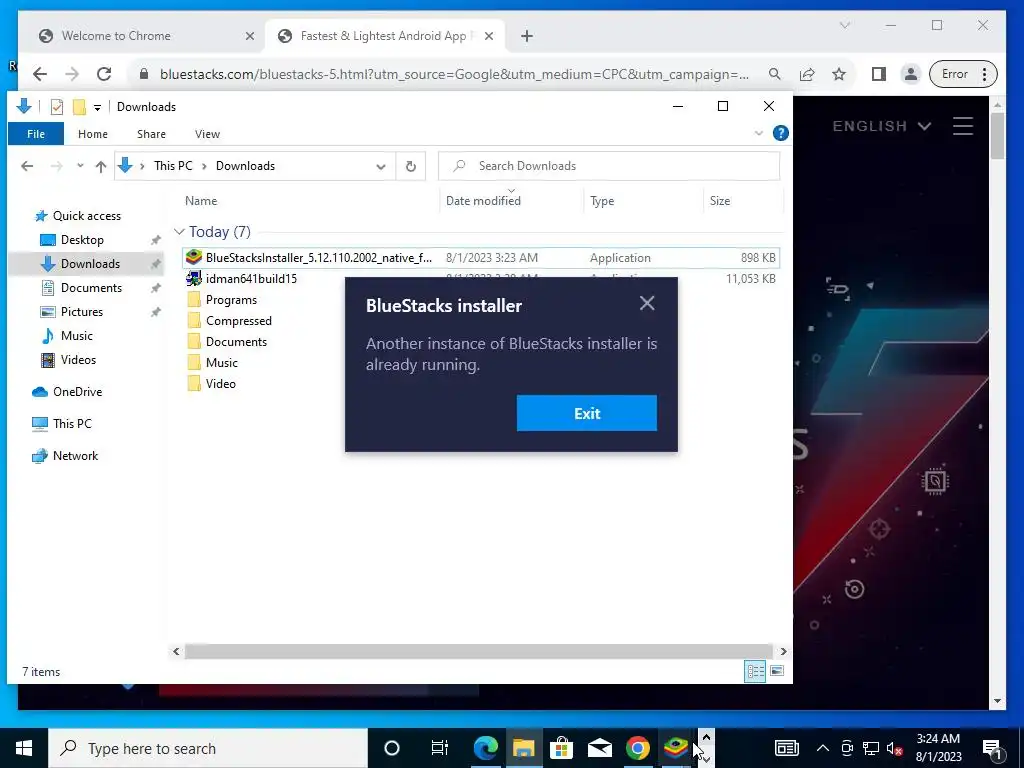Screen dimensions: 1024x768
Task: Go up one folder level
Action: (x=101, y=166)
